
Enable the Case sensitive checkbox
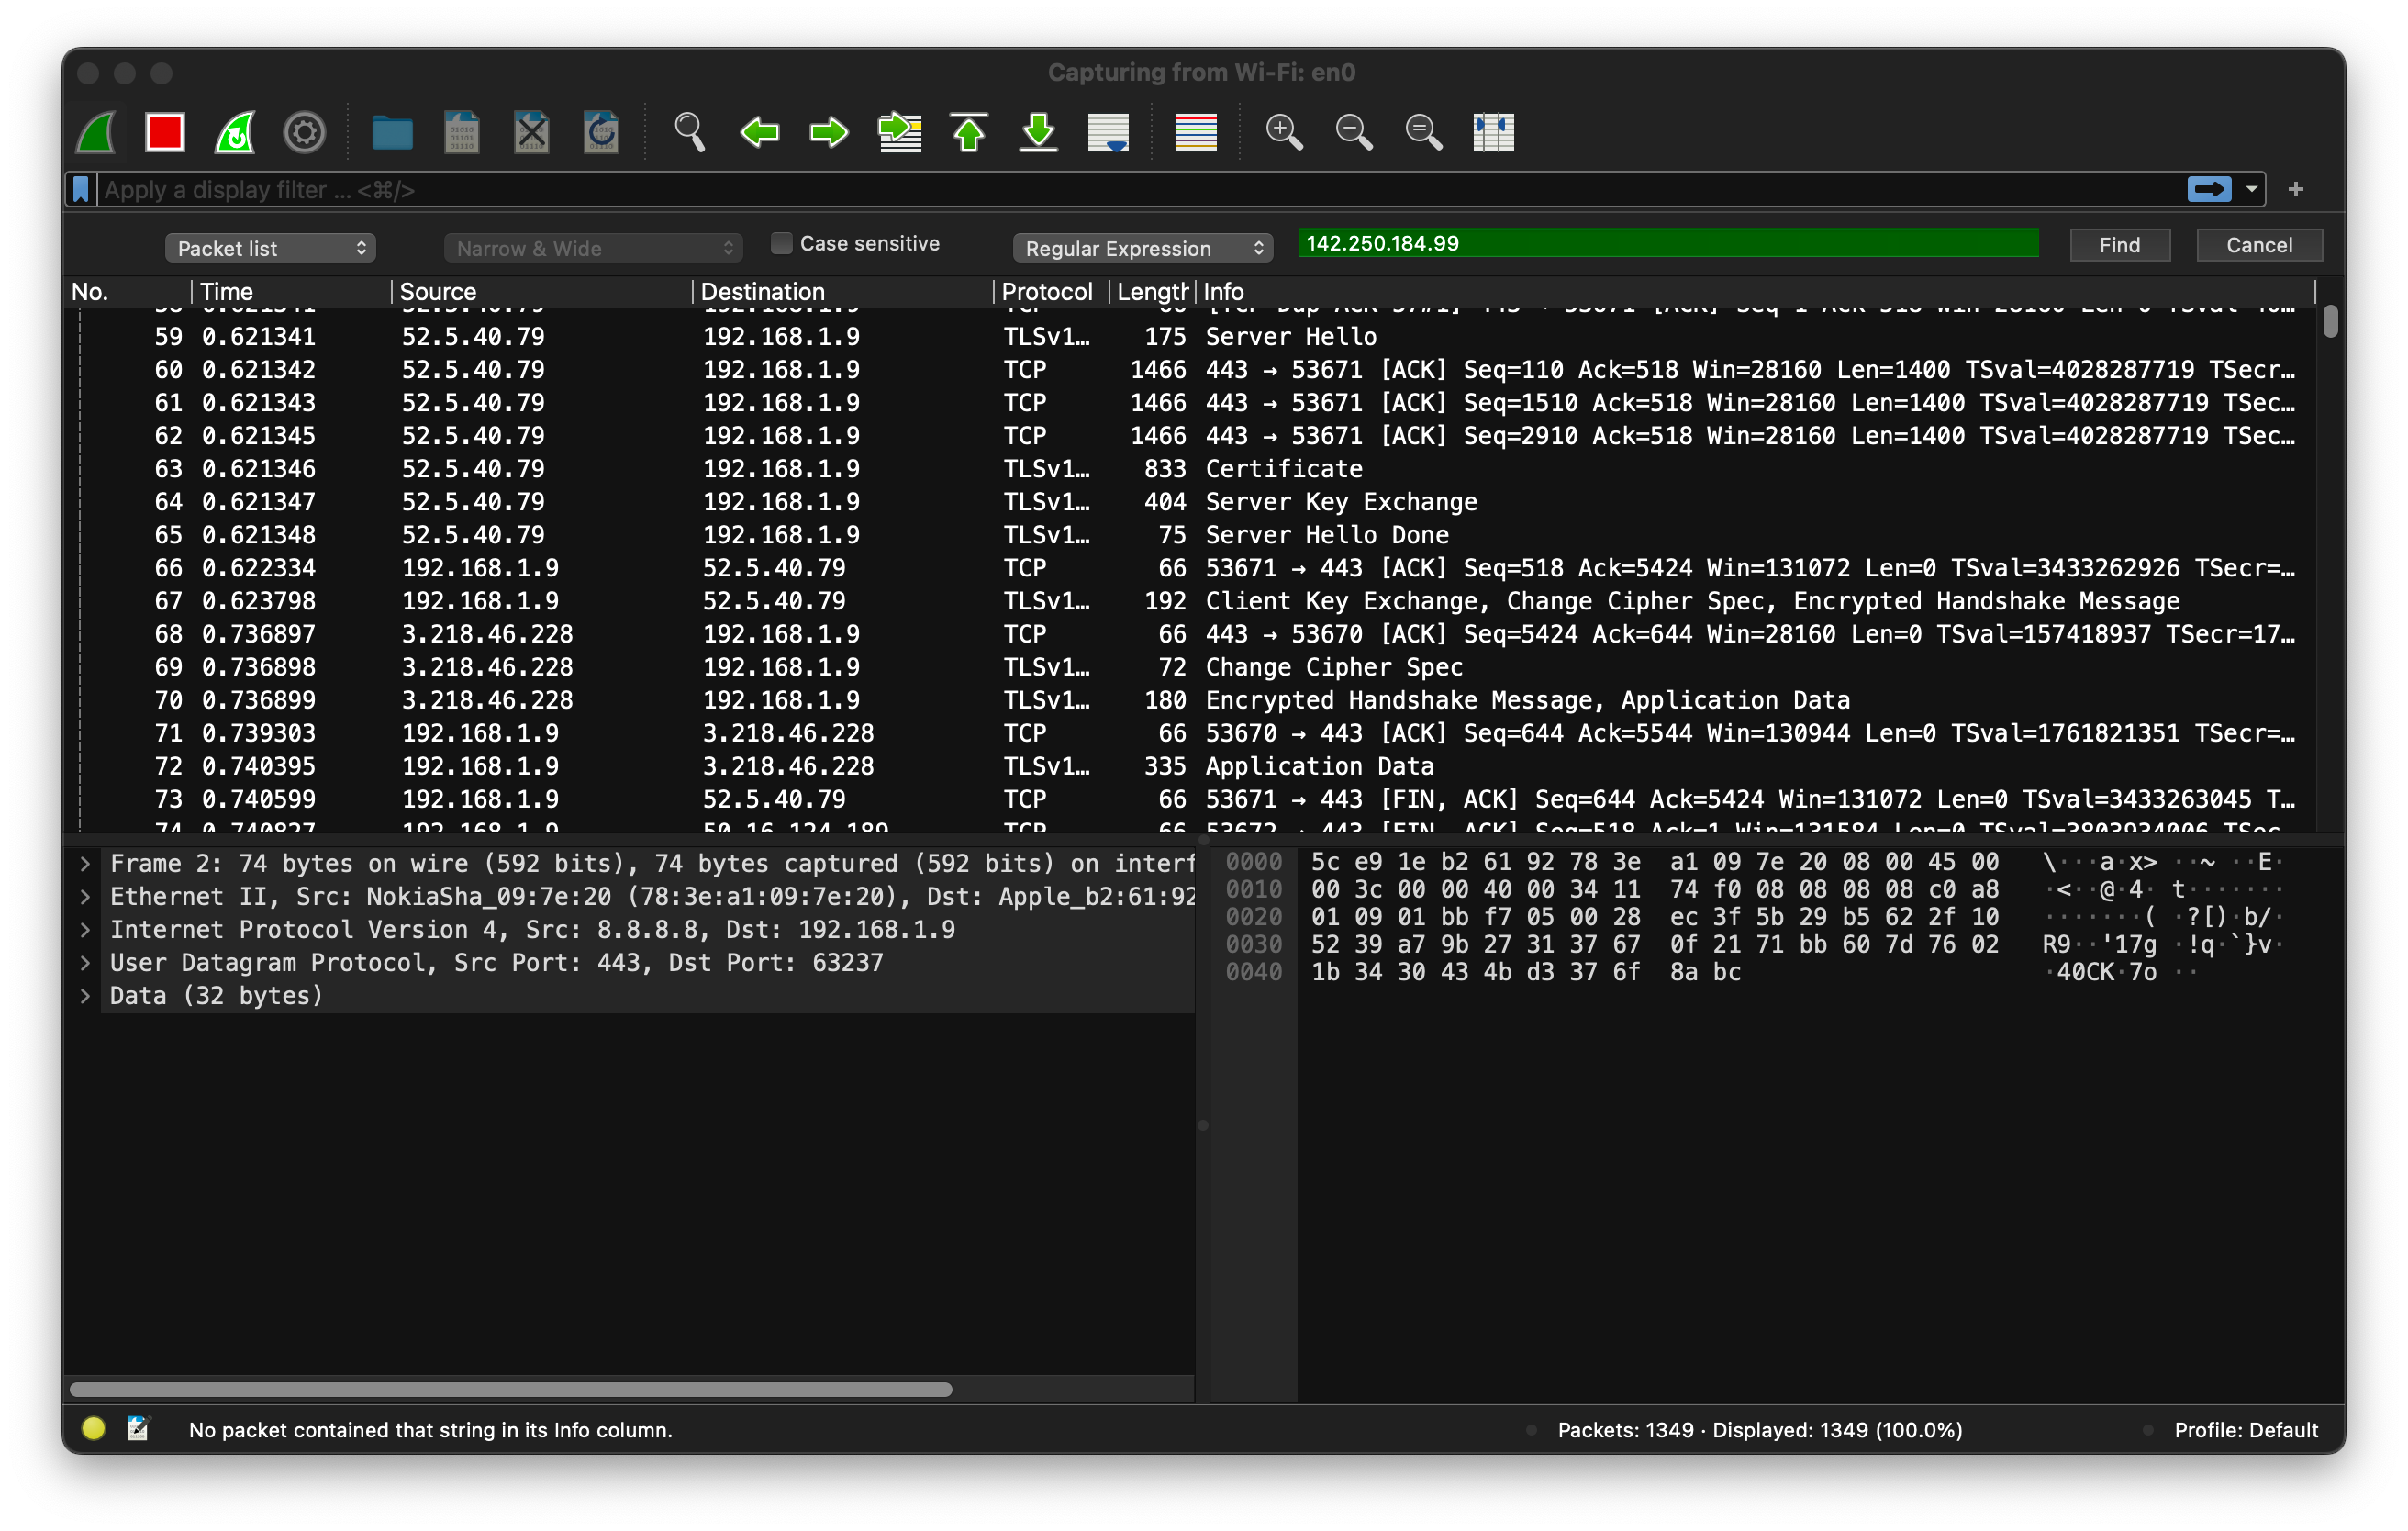(782, 243)
